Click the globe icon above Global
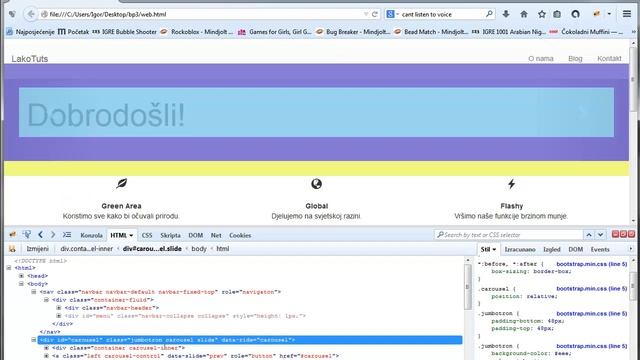640x360 pixels. coord(316,184)
